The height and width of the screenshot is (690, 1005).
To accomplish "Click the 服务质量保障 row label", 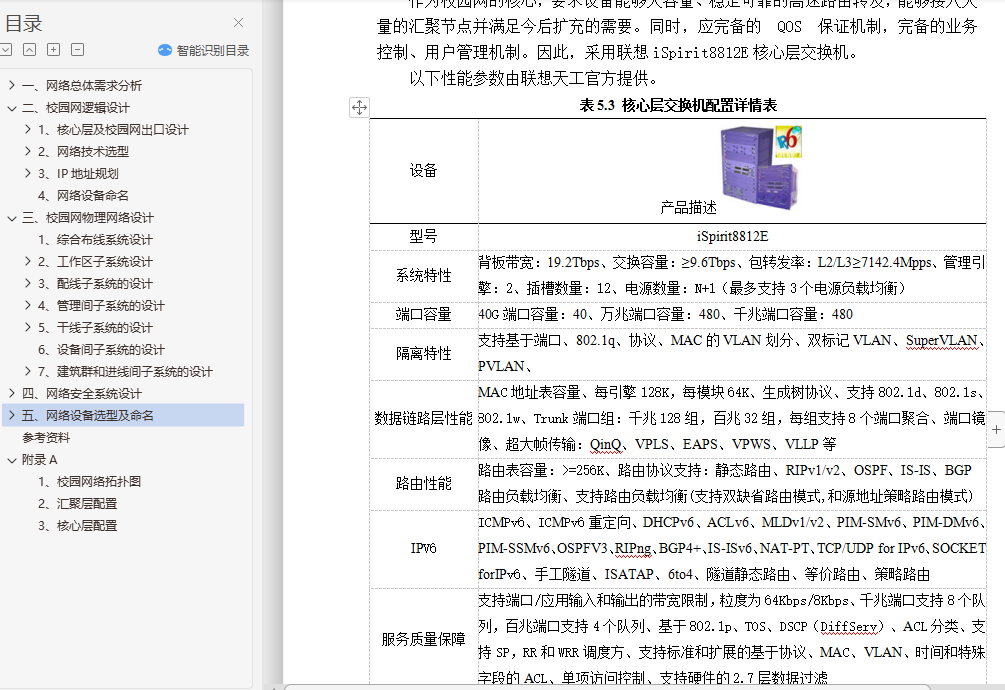I will (x=424, y=639).
